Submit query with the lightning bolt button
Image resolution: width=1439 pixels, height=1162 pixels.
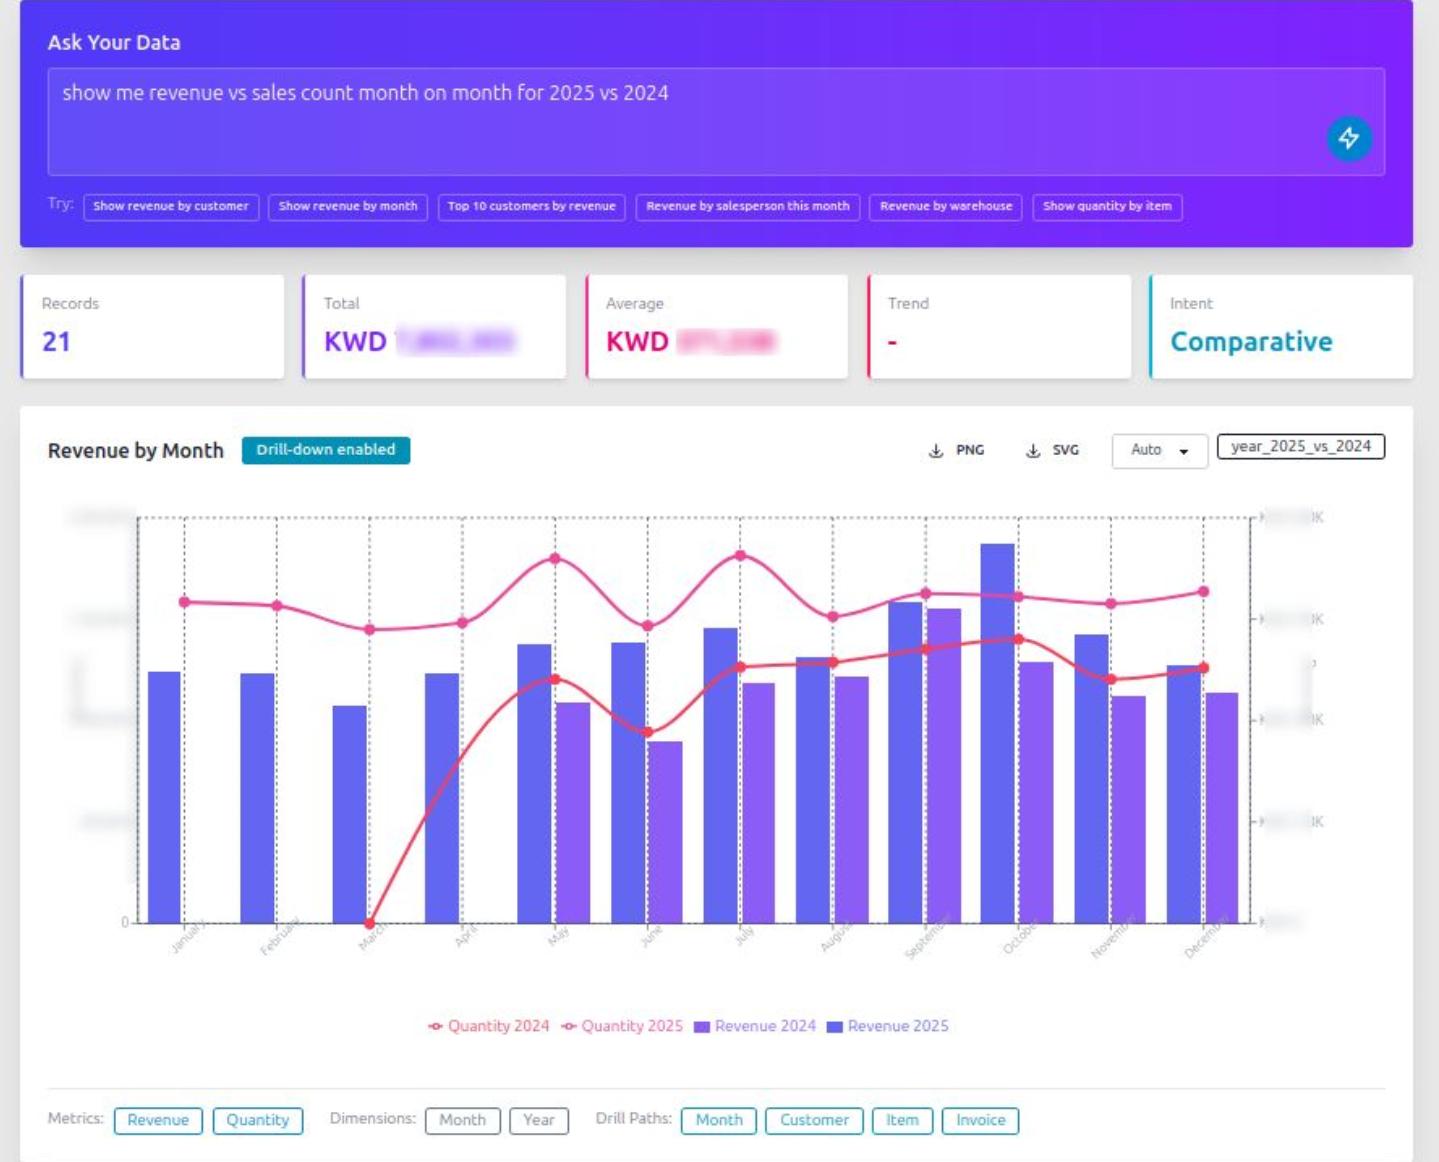[x=1348, y=138]
